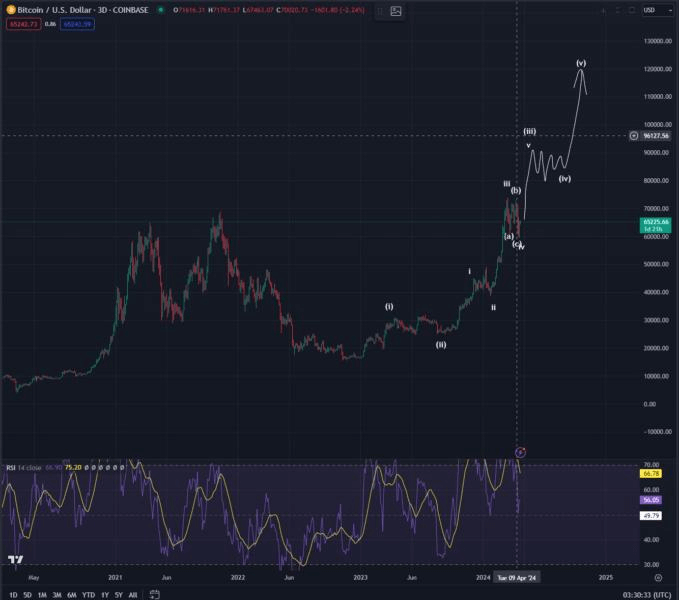Click the red sell price box

[23, 24]
